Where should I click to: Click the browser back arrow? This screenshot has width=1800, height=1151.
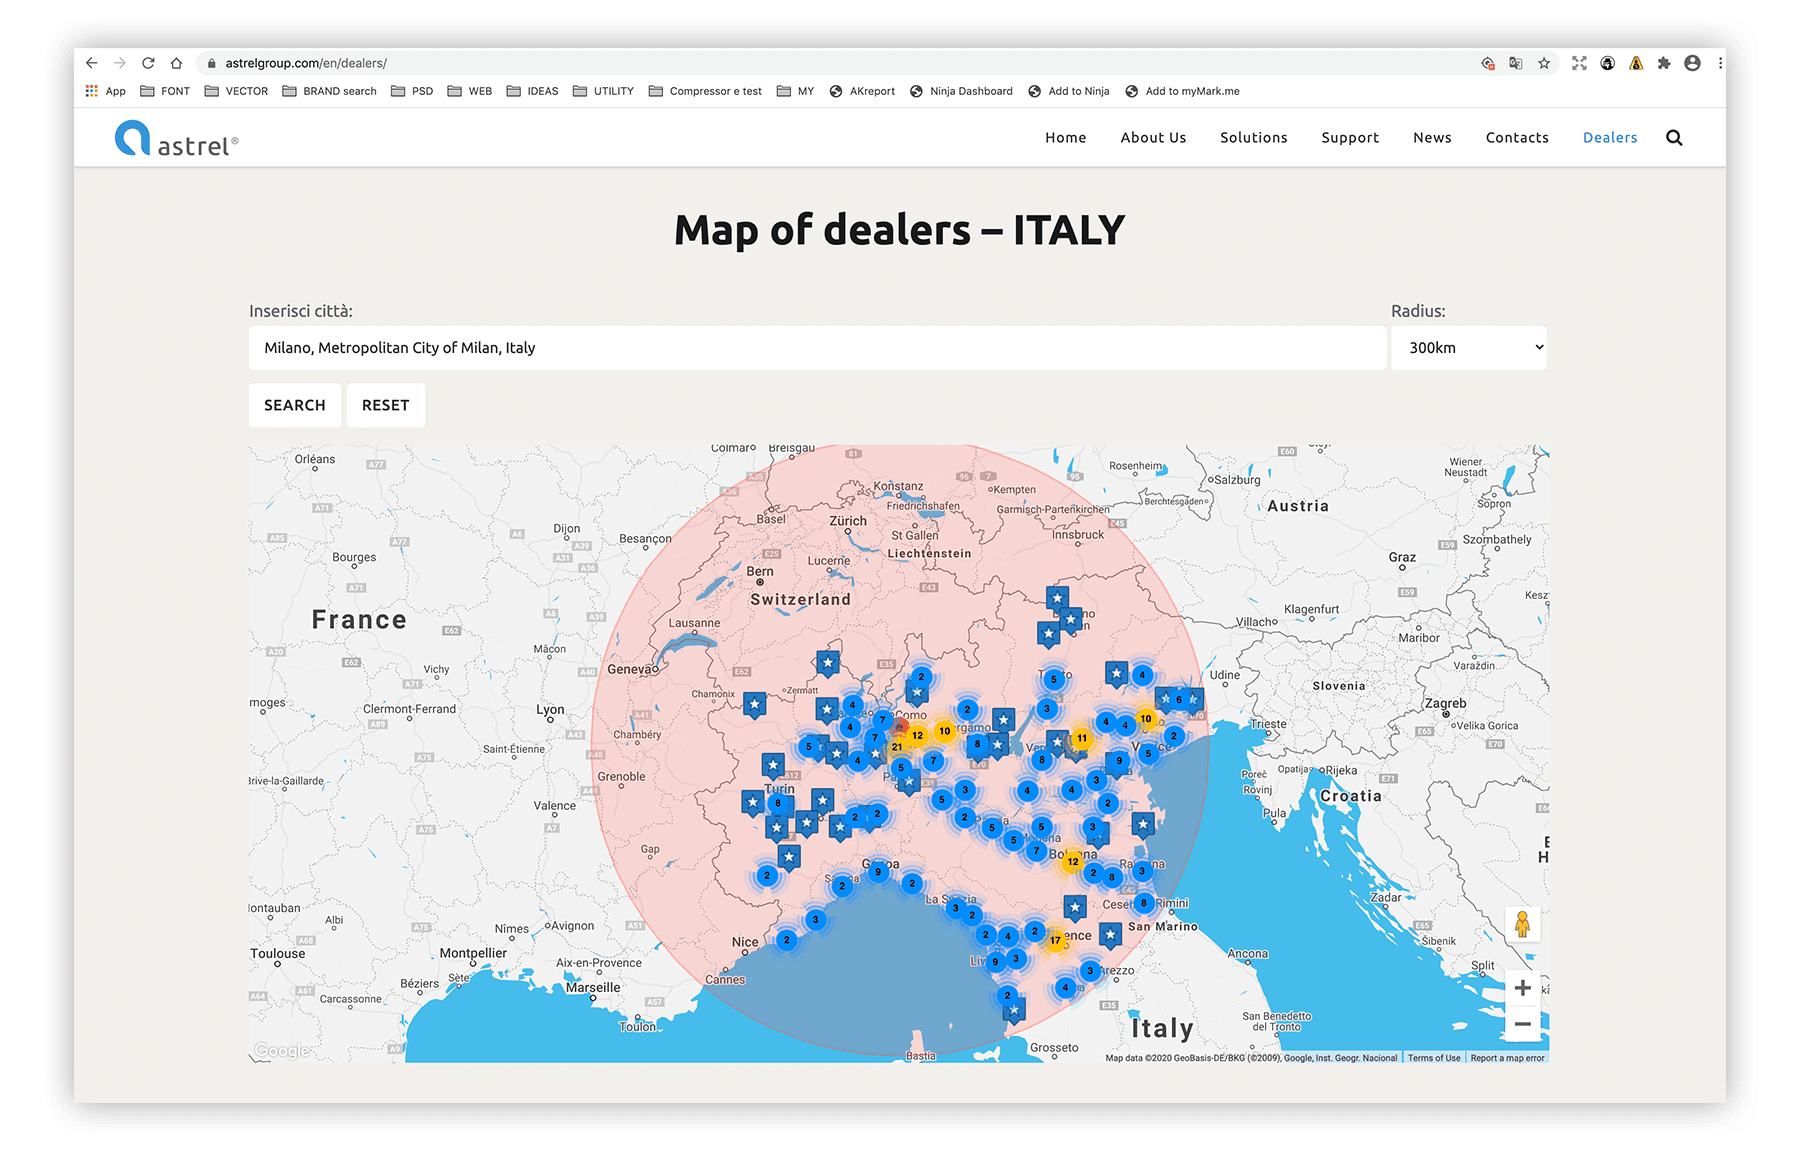pos(92,63)
